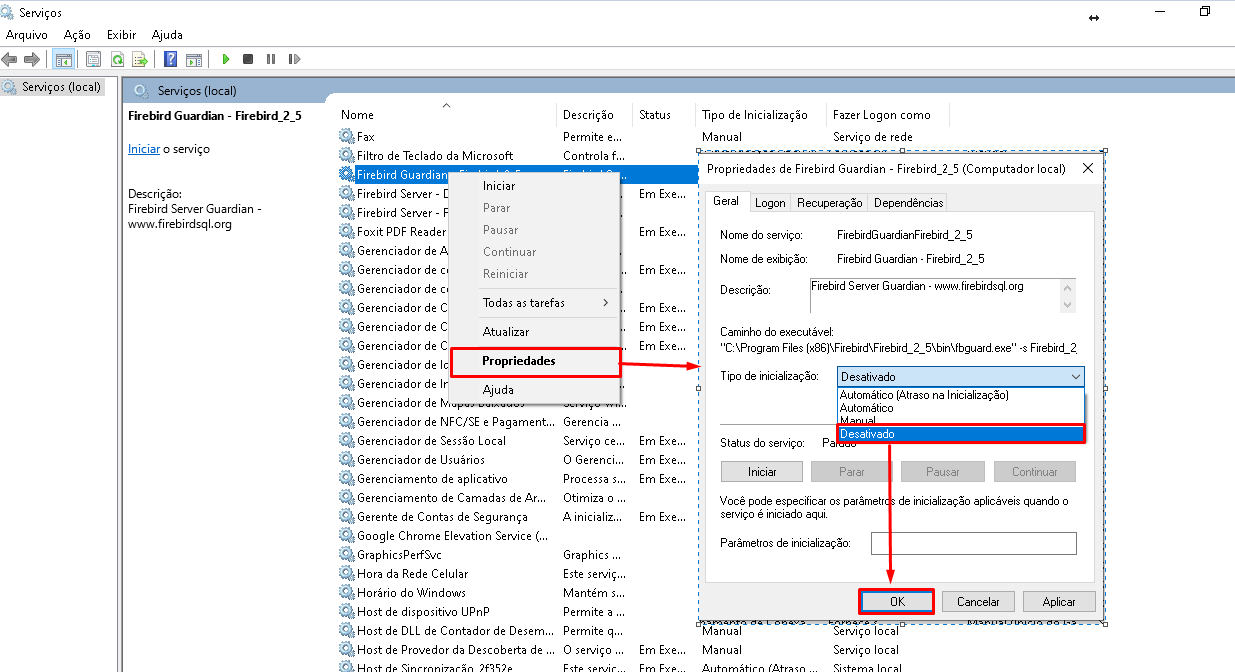Screen dimensions: 1235x672
Task: Choose Propriedades in the context menu
Action: [535, 361]
